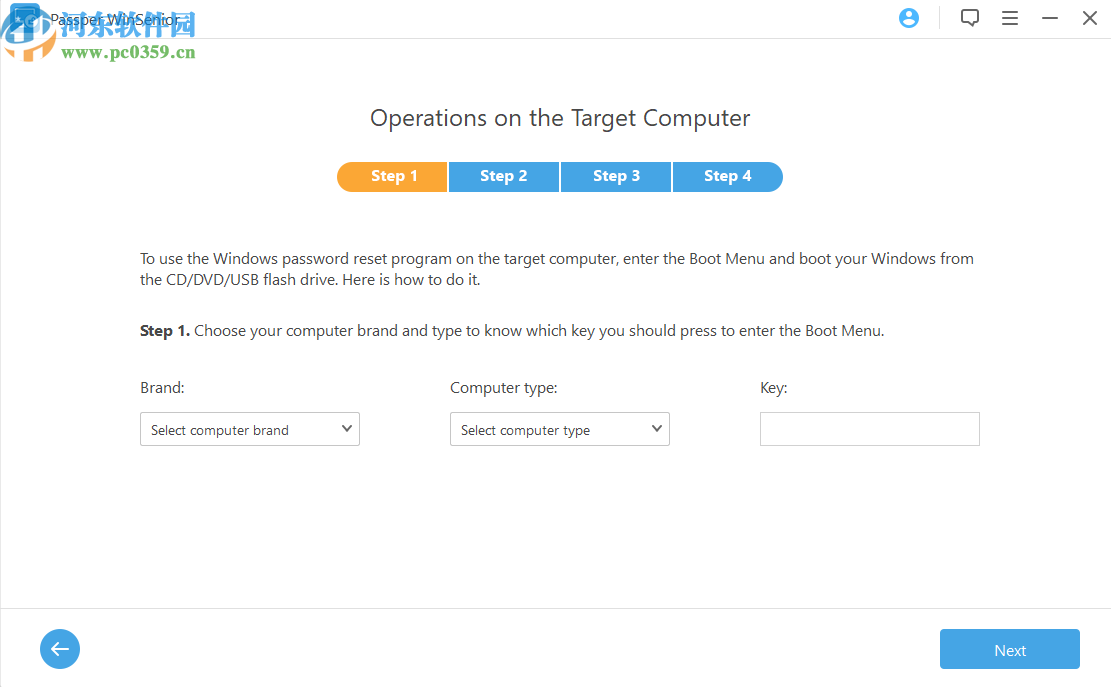Minimize the Passper WinSenior window
1111x687 pixels.
click(1050, 18)
